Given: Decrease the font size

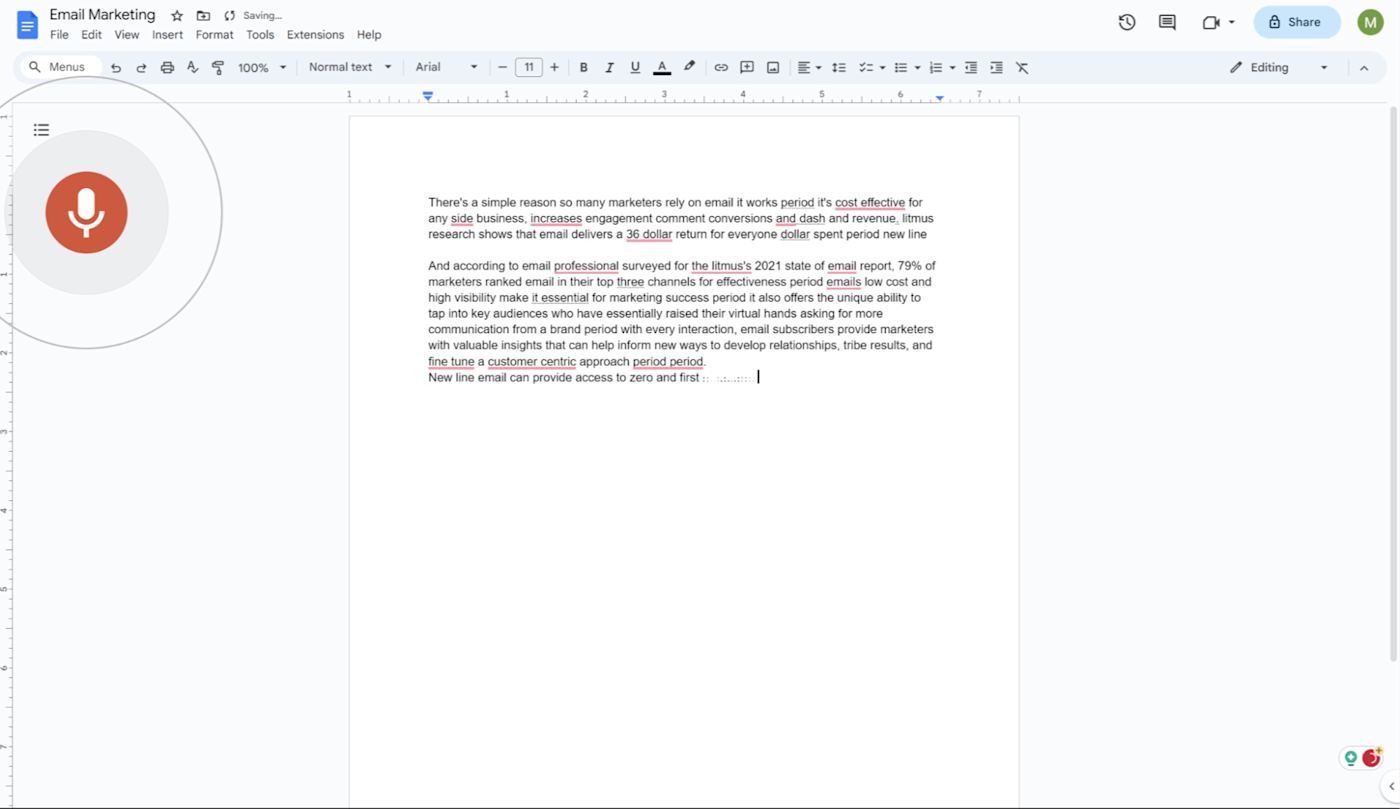Looking at the screenshot, I should pyautogui.click(x=503, y=68).
